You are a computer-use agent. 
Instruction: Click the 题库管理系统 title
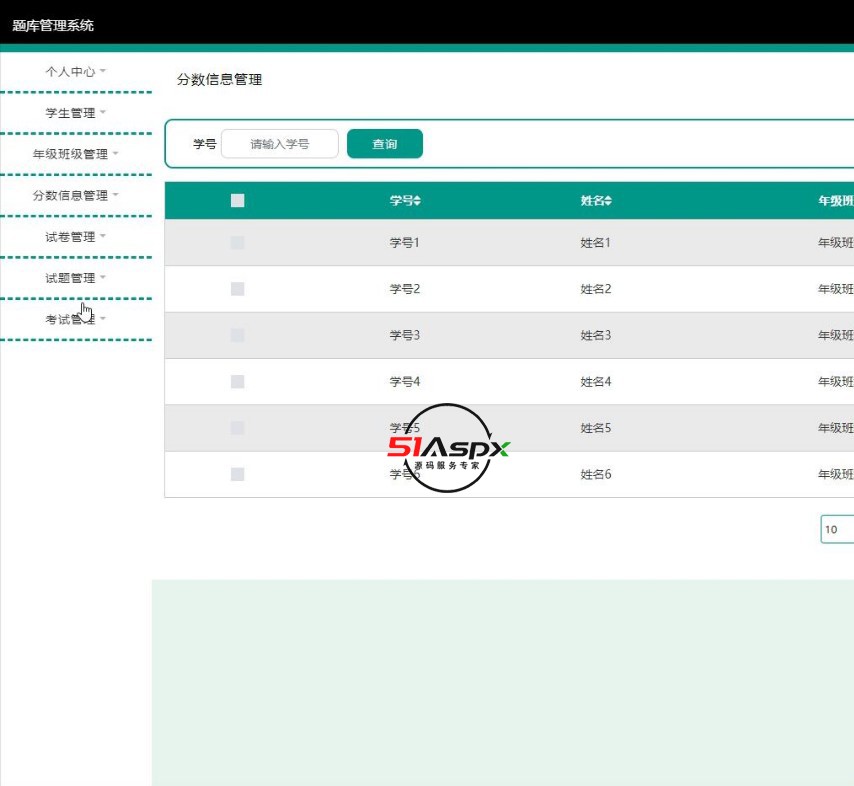click(53, 26)
